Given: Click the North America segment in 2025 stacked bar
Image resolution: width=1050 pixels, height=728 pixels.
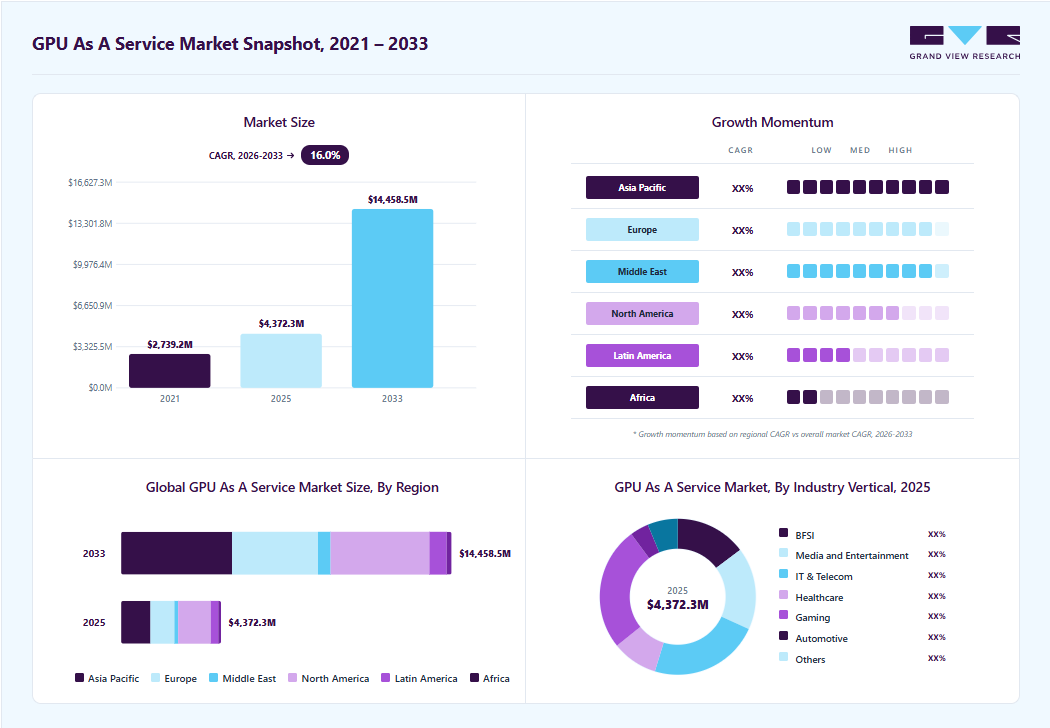Looking at the screenshot, I should (194, 622).
